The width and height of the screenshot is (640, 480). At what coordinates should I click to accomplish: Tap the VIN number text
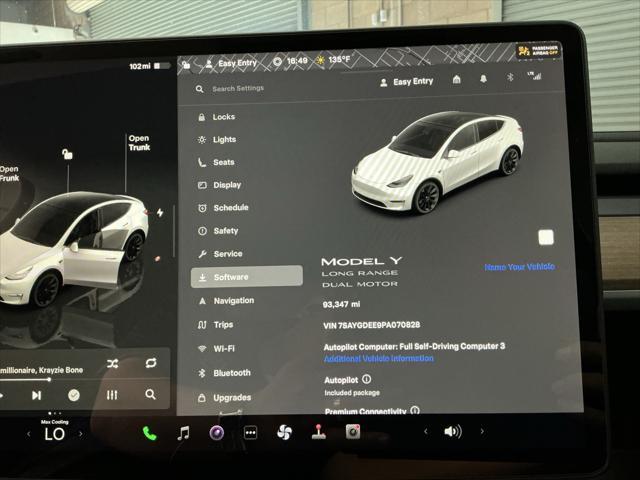[371, 325]
